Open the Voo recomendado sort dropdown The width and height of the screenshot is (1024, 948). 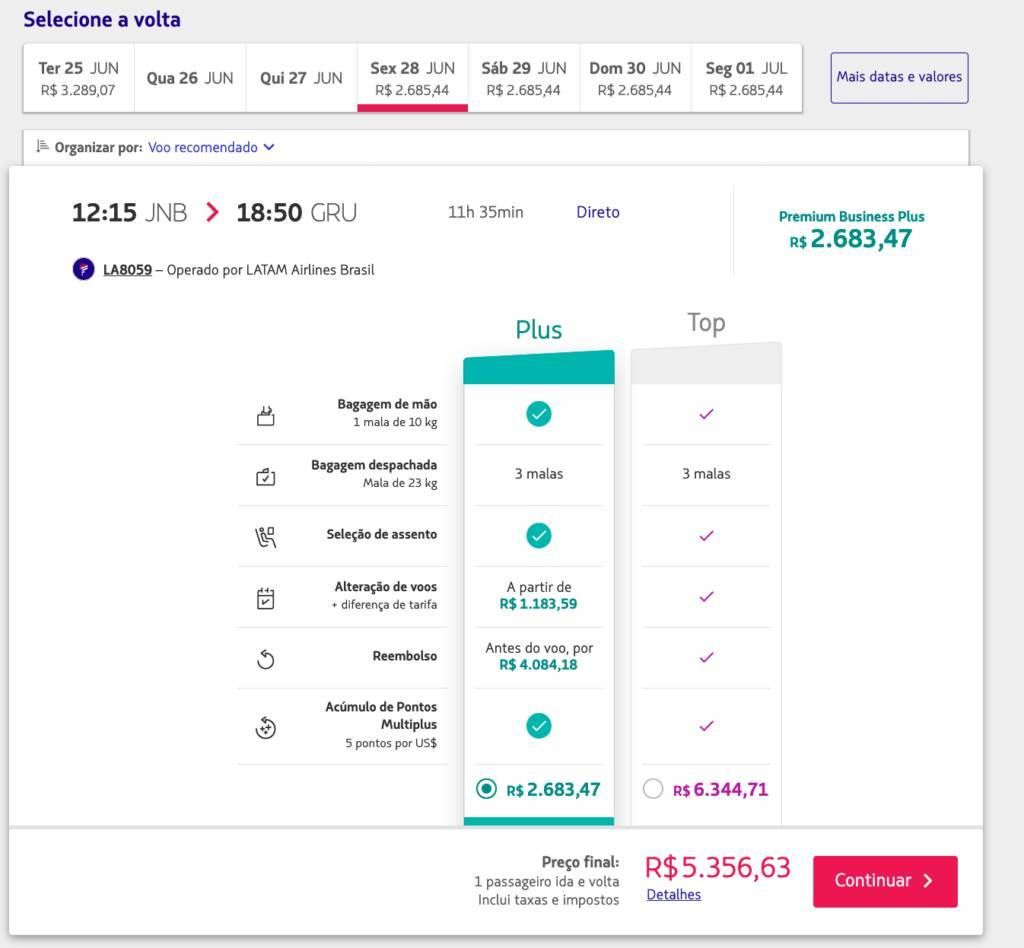[211, 147]
